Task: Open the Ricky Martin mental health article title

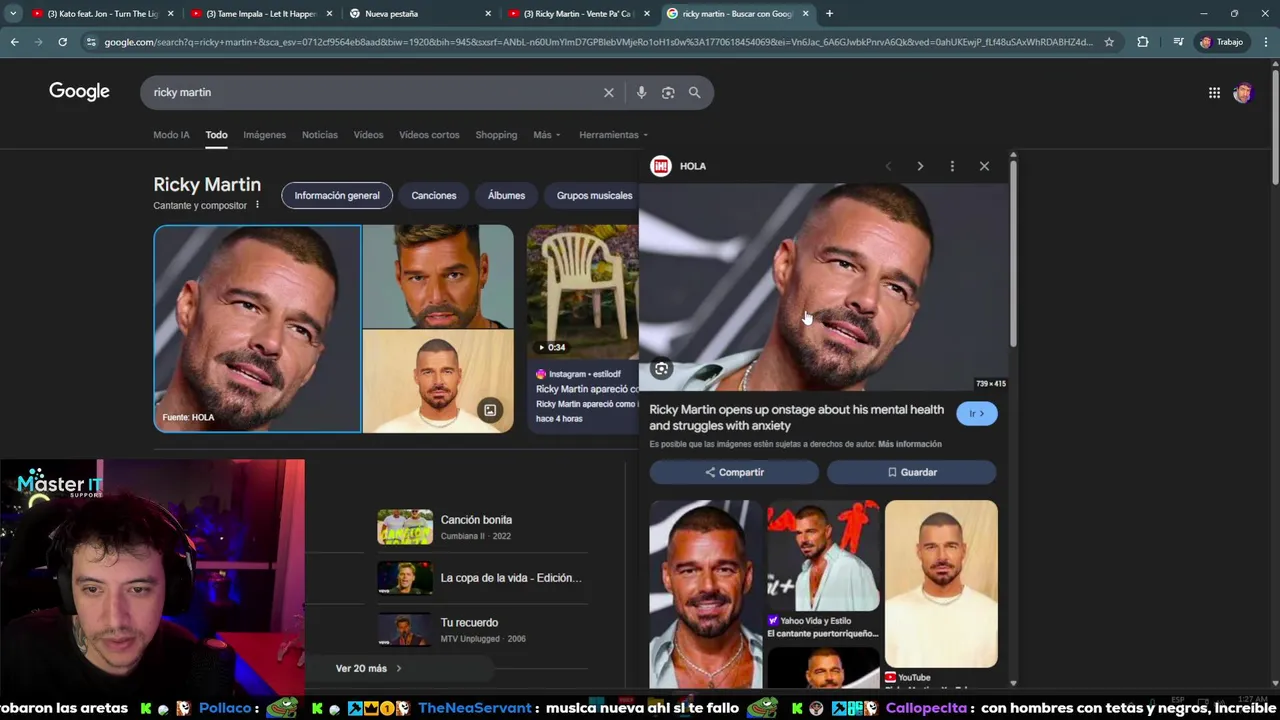Action: (796, 417)
